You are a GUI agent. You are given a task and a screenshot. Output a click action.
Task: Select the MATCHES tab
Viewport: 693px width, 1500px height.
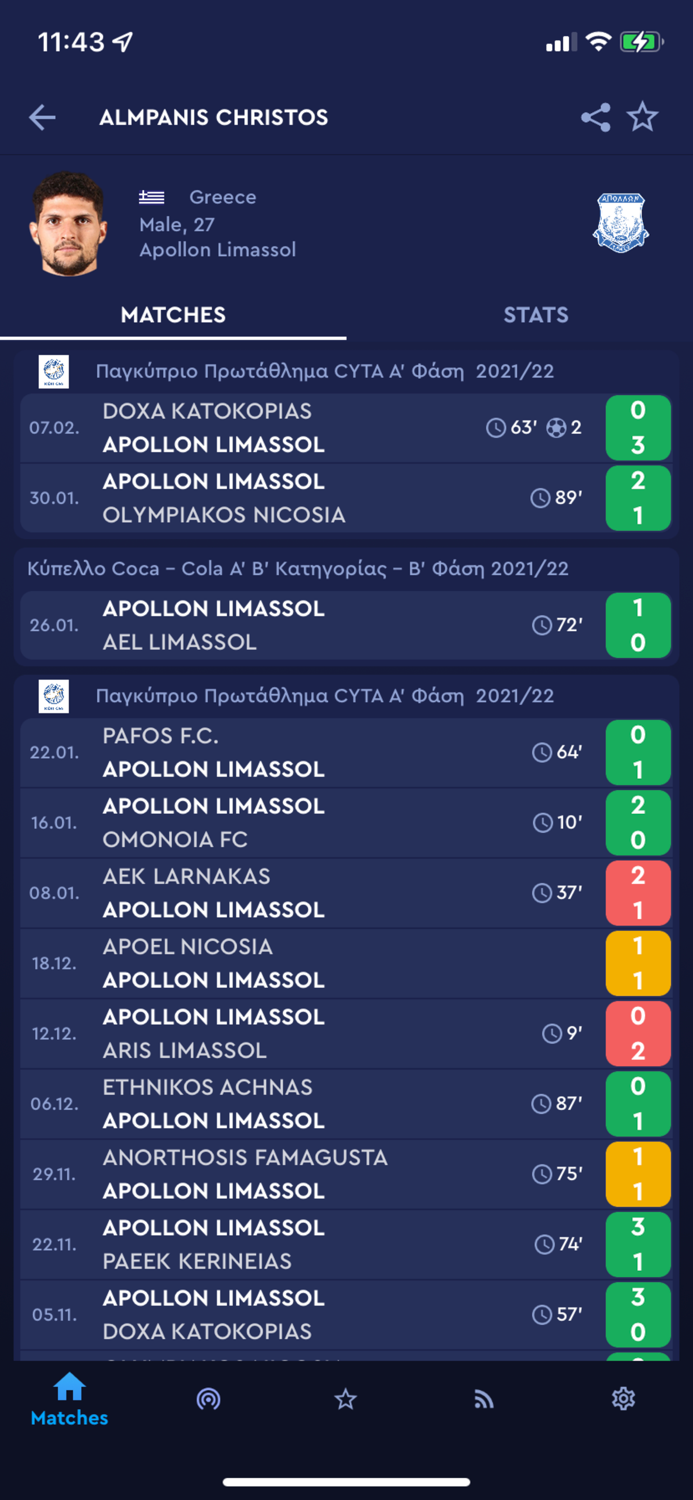(x=172, y=314)
